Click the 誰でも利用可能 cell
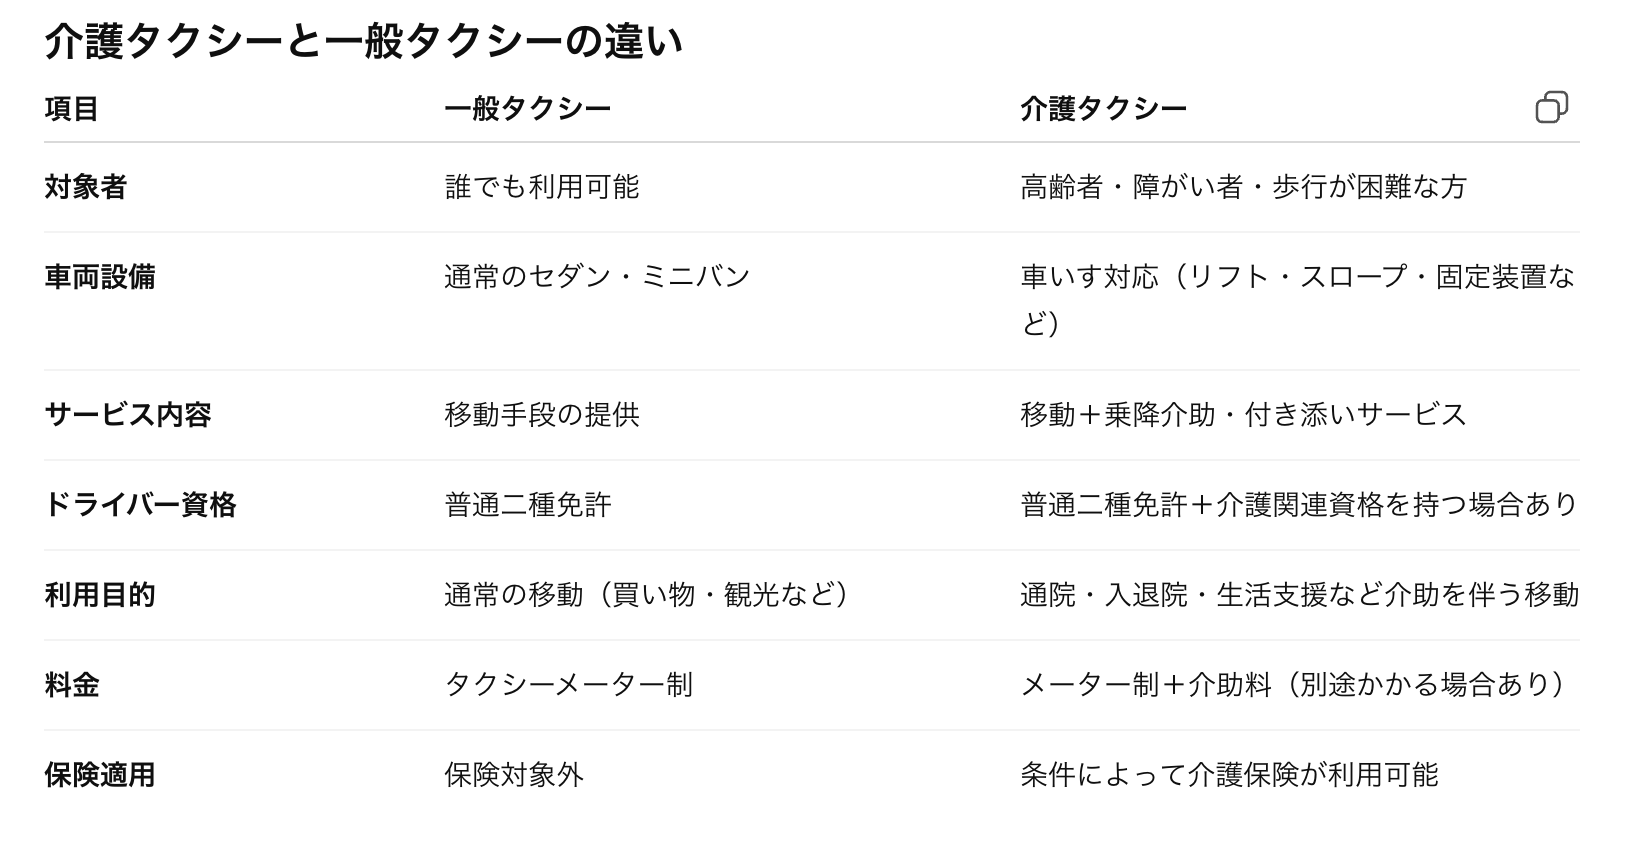The height and width of the screenshot is (862, 1642). [541, 187]
